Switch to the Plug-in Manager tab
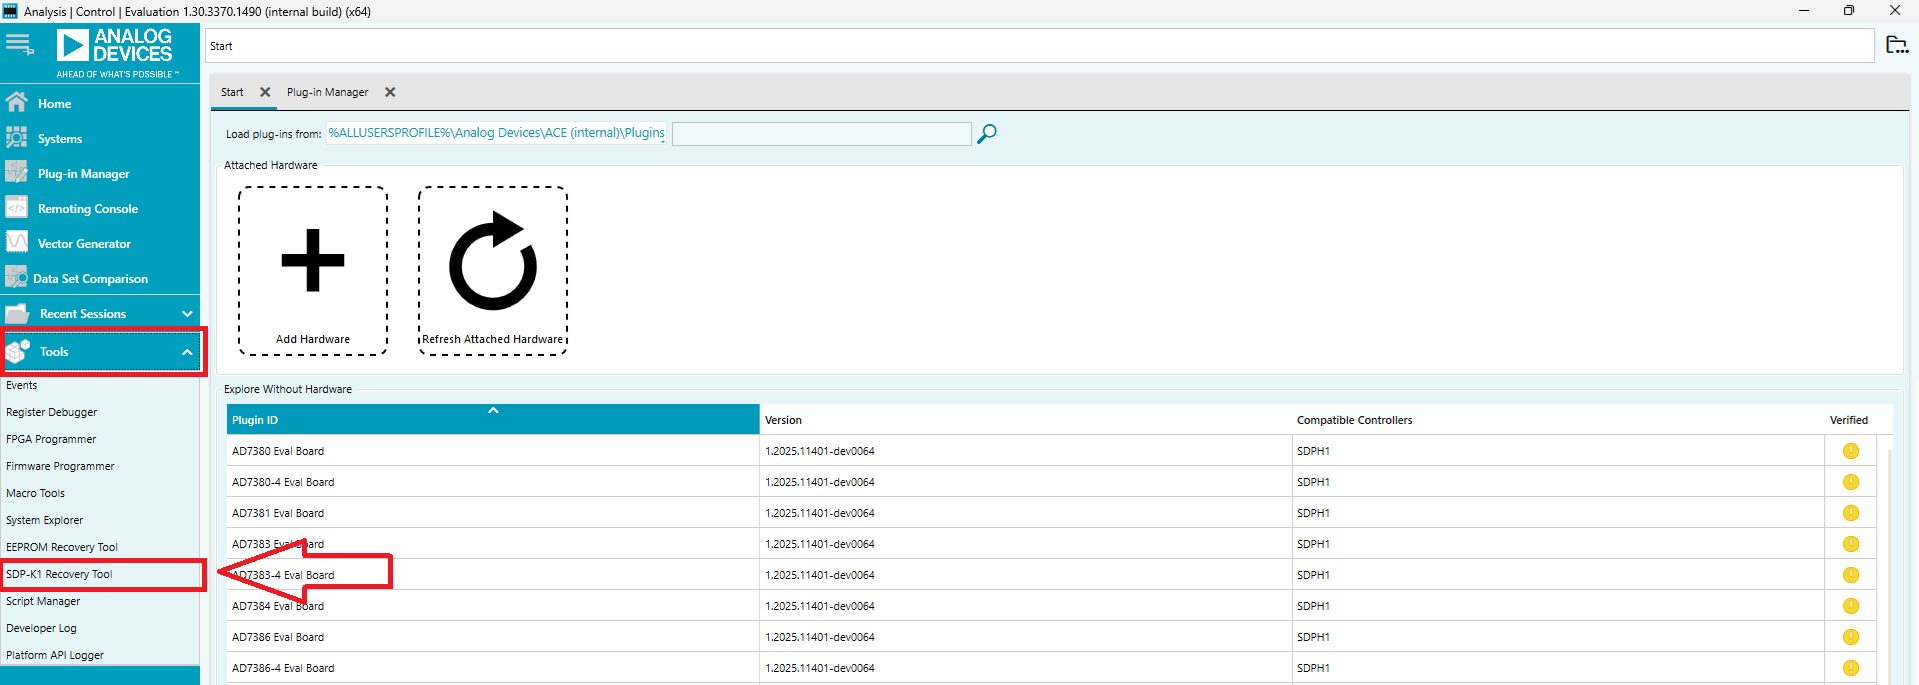The height and width of the screenshot is (685, 1919). click(x=328, y=92)
